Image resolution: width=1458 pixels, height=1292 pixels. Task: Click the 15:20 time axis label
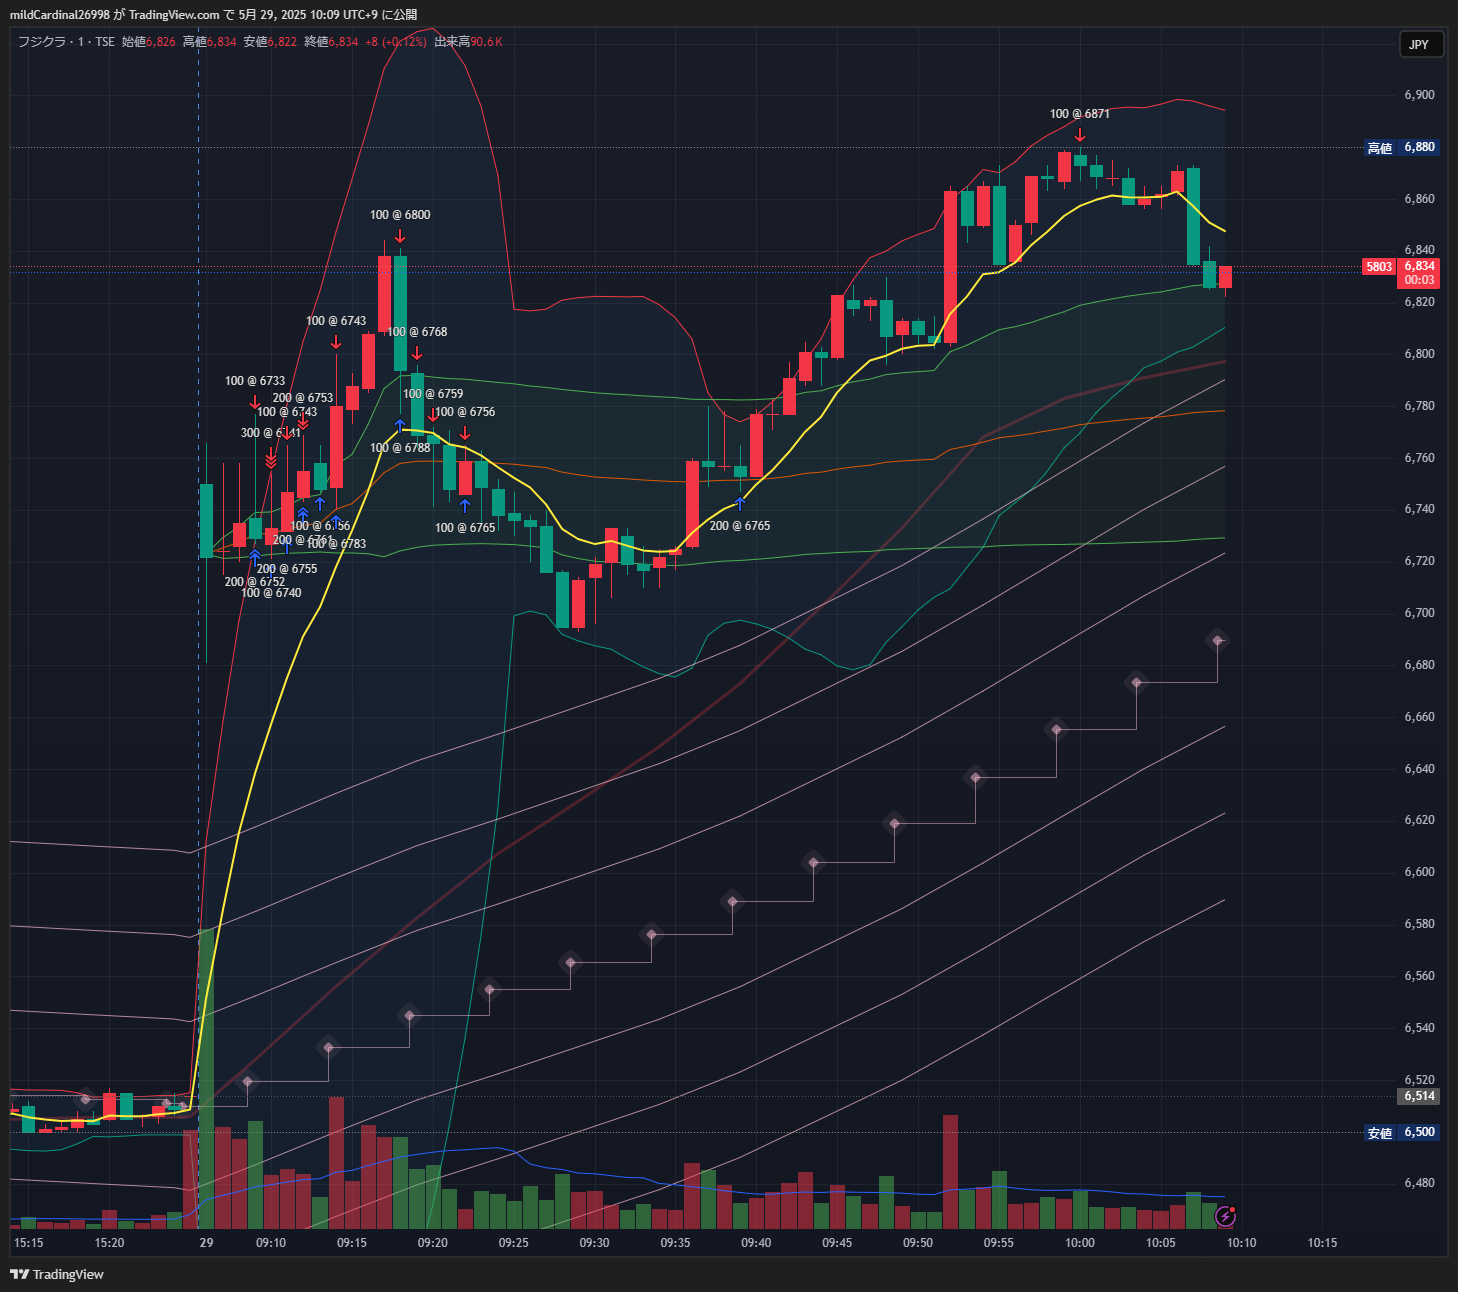point(109,1243)
